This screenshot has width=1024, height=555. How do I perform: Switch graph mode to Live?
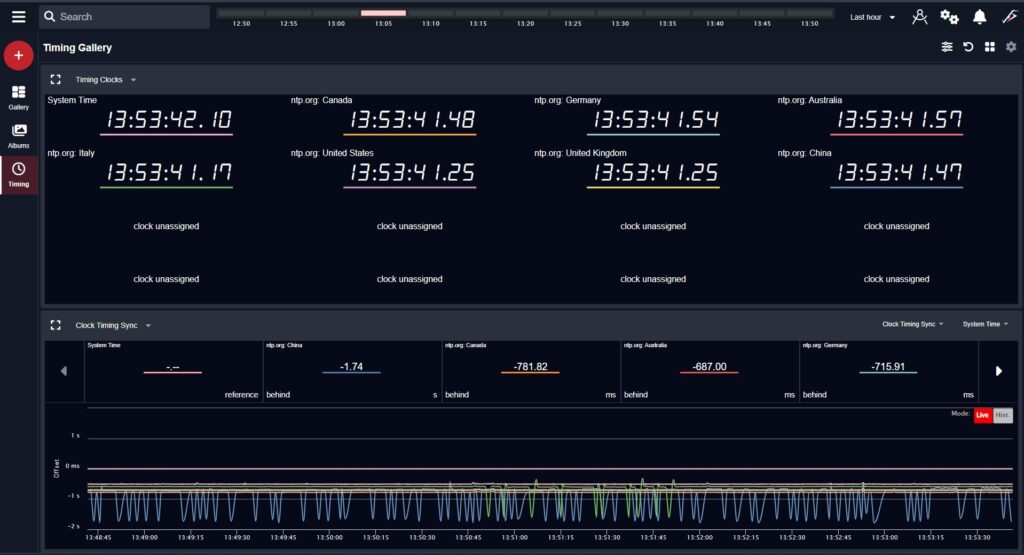coord(982,415)
